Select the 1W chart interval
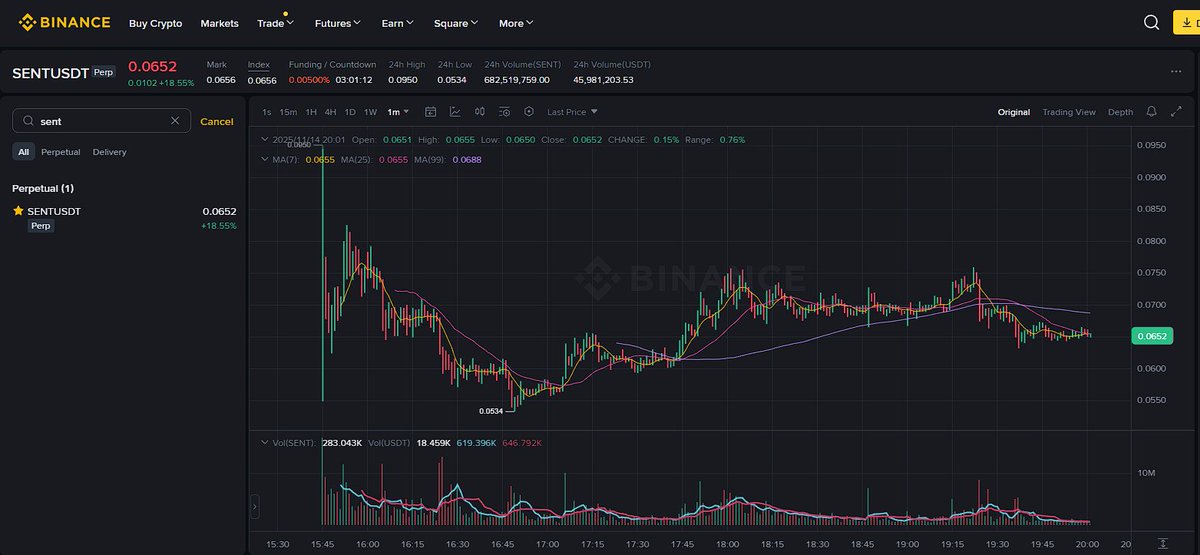 [370, 112]
